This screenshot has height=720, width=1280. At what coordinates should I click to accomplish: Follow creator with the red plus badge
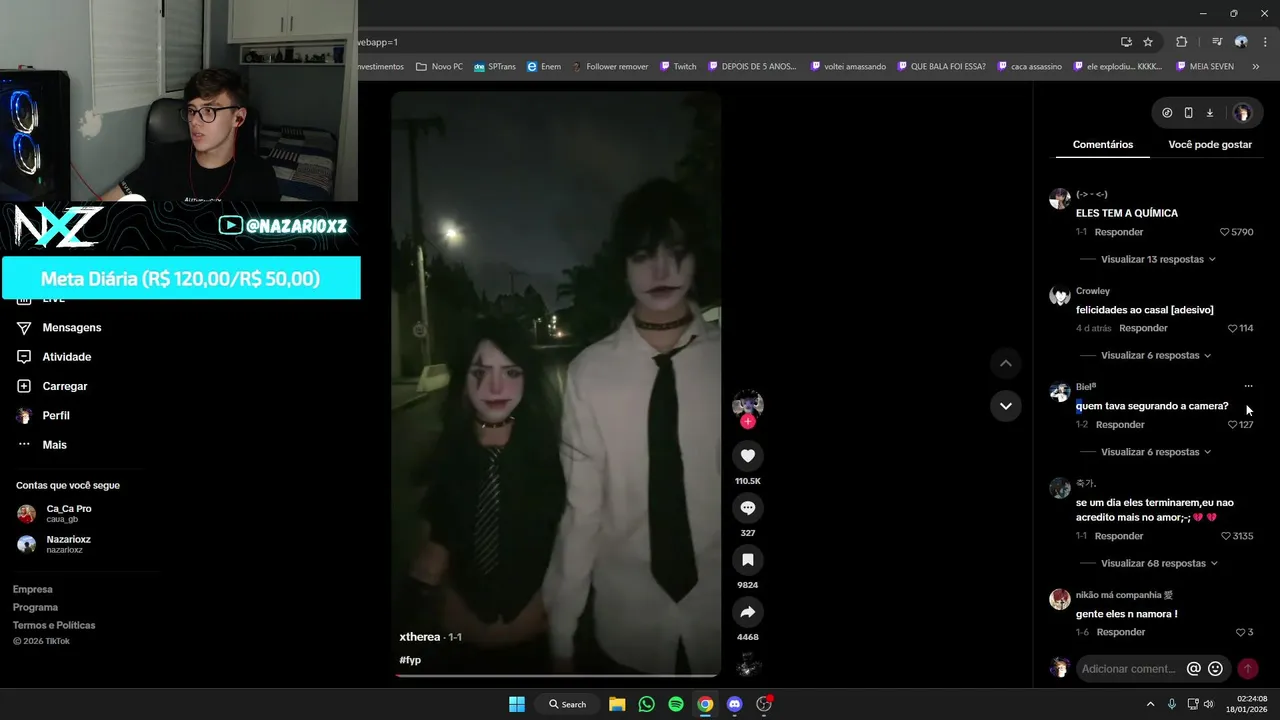(x=747, y=422)
